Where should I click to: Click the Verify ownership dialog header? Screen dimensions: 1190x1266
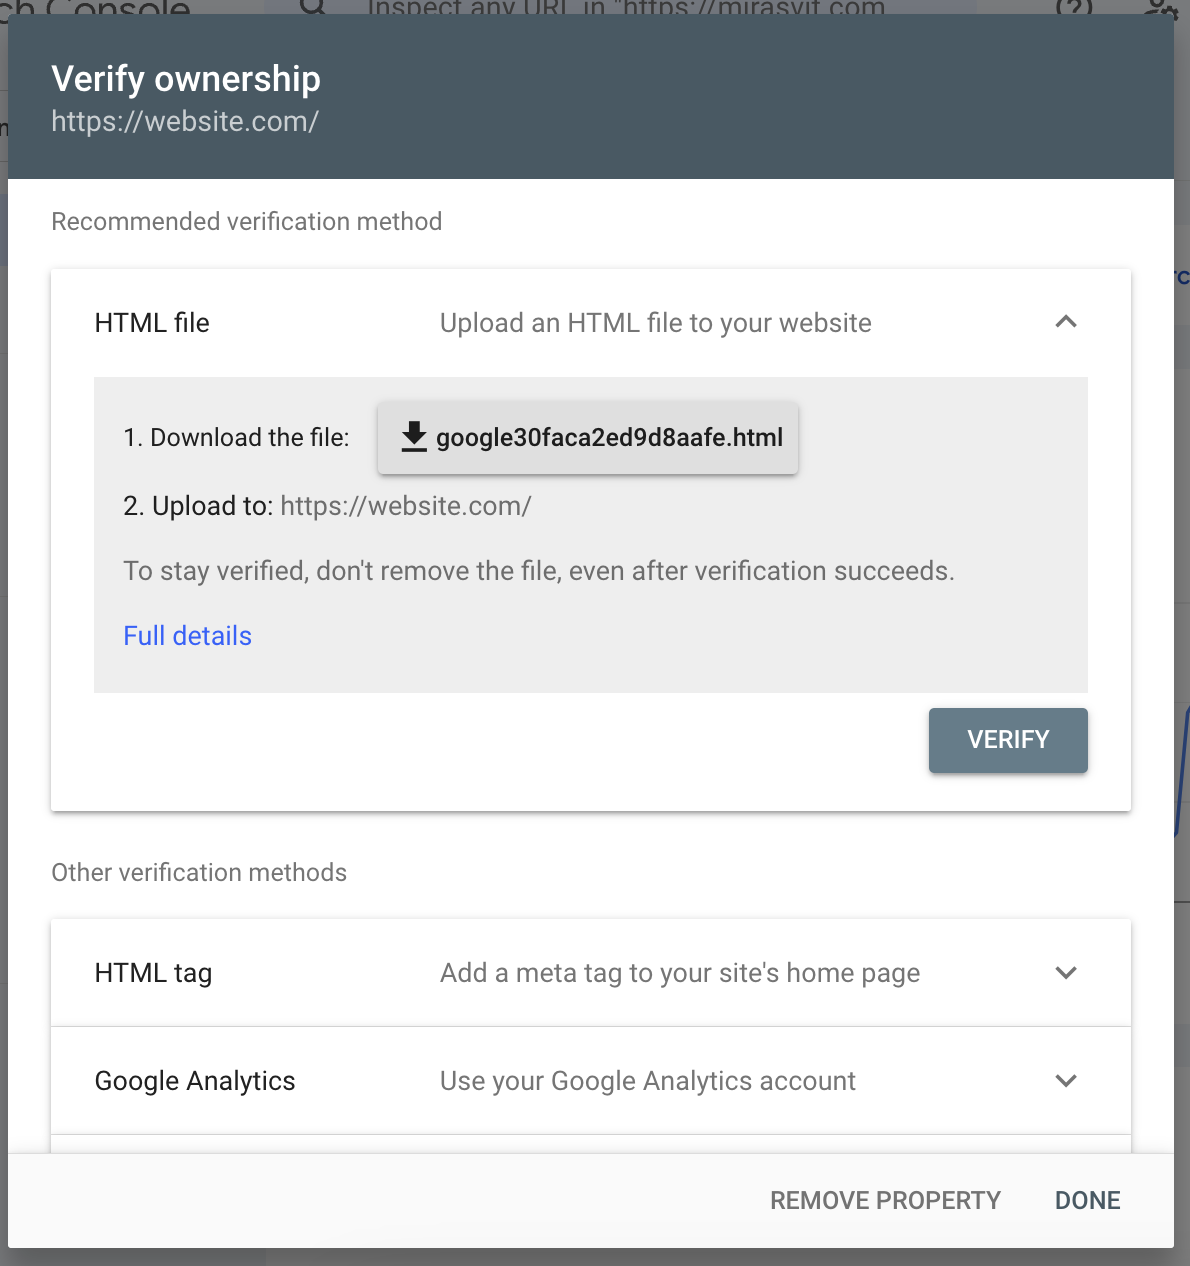(x=186, y=78)
